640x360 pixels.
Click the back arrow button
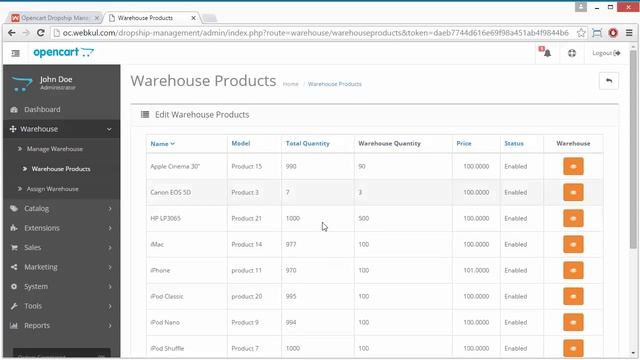tap(609, 81)
